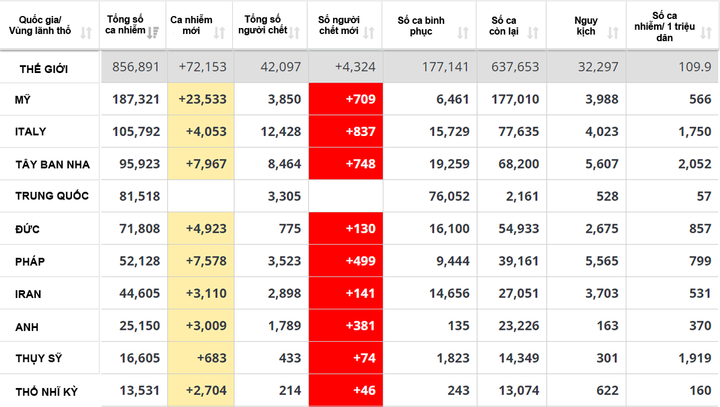720x407 pixels.
Task: Select the ĐỨC country row label
Action: point(27,229)
